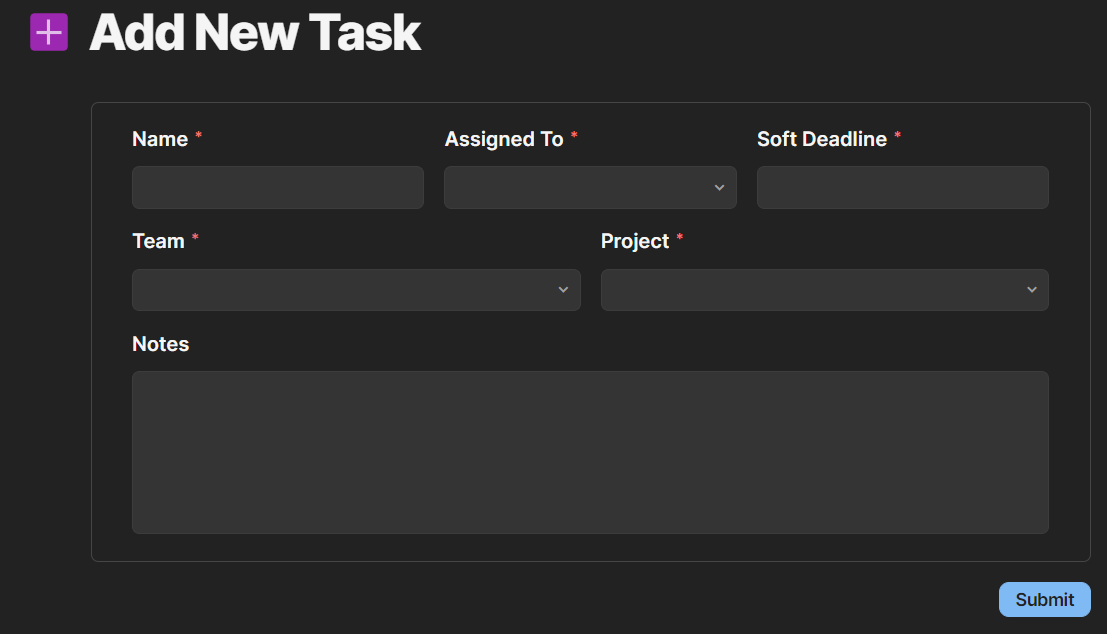Viewport: 1107px width, 634px height.
Task: Click the Team label text
Action: [x=158, y=241]
